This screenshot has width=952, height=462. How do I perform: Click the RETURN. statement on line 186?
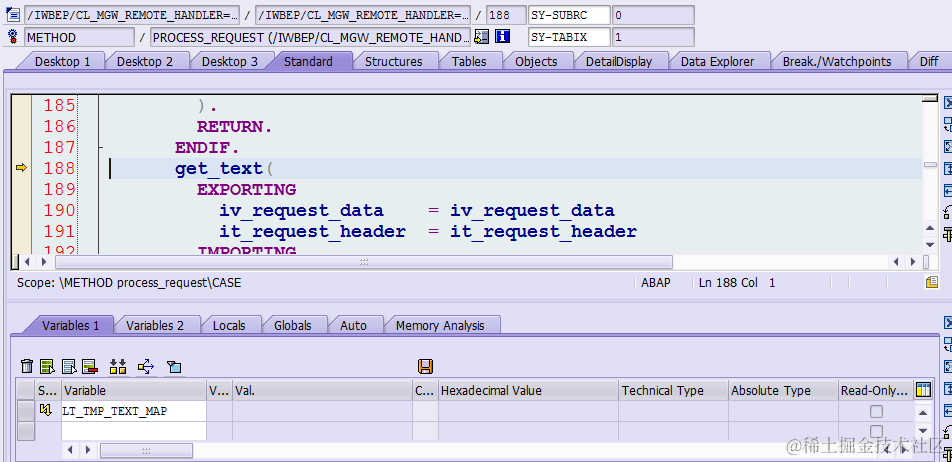click(x=234, y=127)
